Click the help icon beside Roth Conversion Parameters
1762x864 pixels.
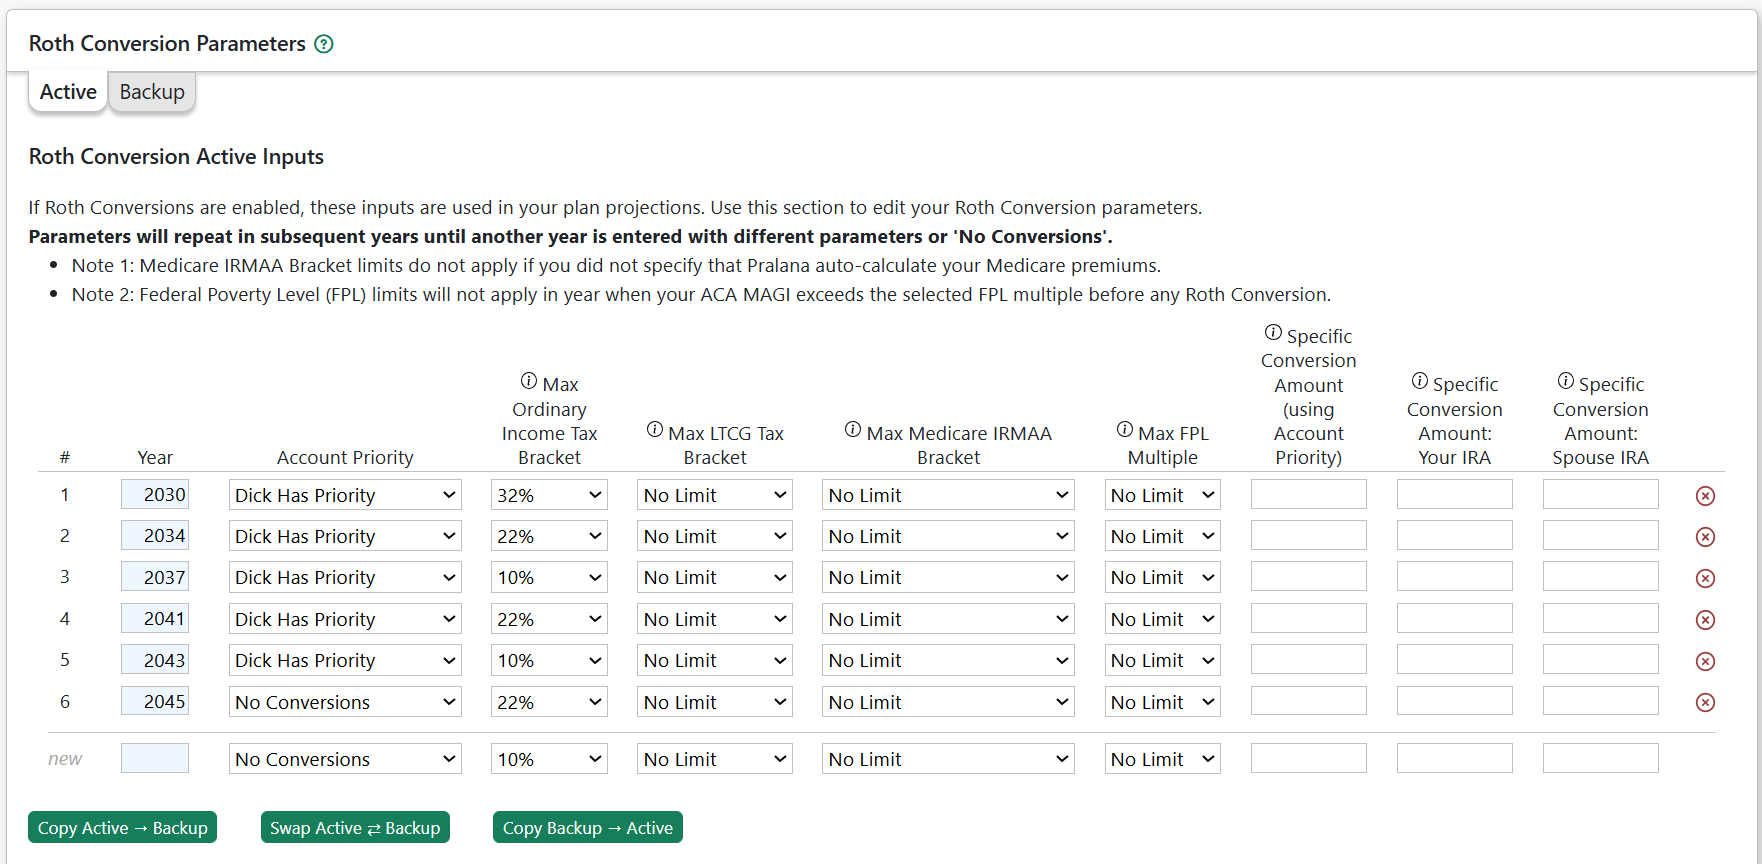[324, 44]
